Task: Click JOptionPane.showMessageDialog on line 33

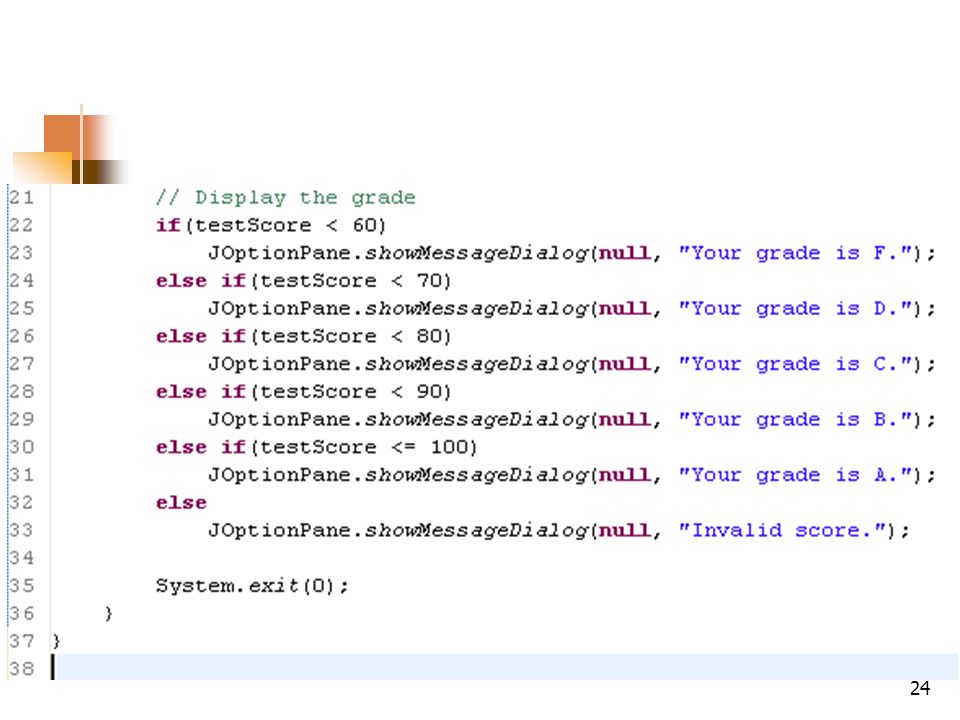Action: pos(398,530)
